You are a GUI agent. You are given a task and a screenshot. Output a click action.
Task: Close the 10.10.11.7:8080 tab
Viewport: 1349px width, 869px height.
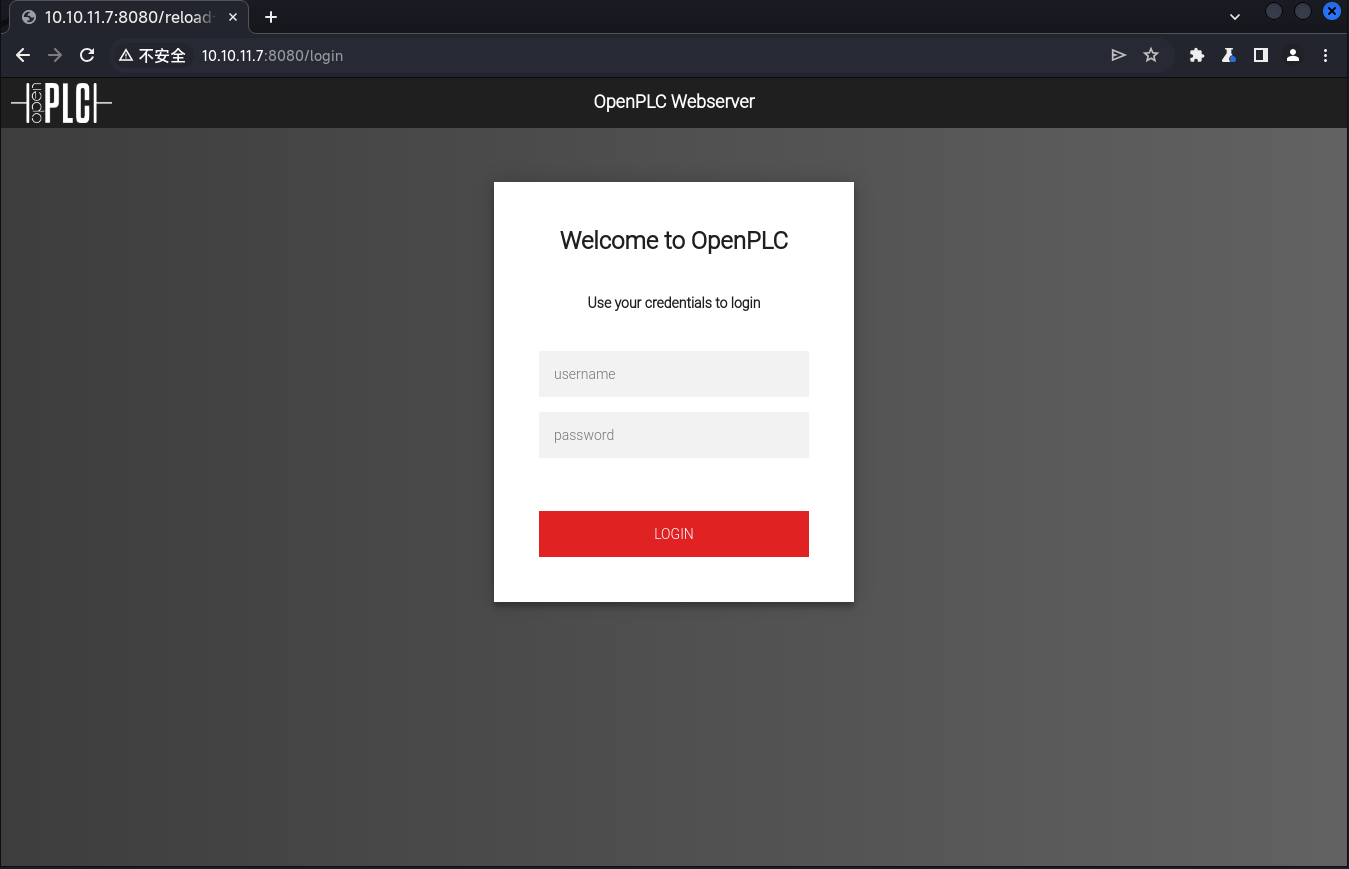233,17
